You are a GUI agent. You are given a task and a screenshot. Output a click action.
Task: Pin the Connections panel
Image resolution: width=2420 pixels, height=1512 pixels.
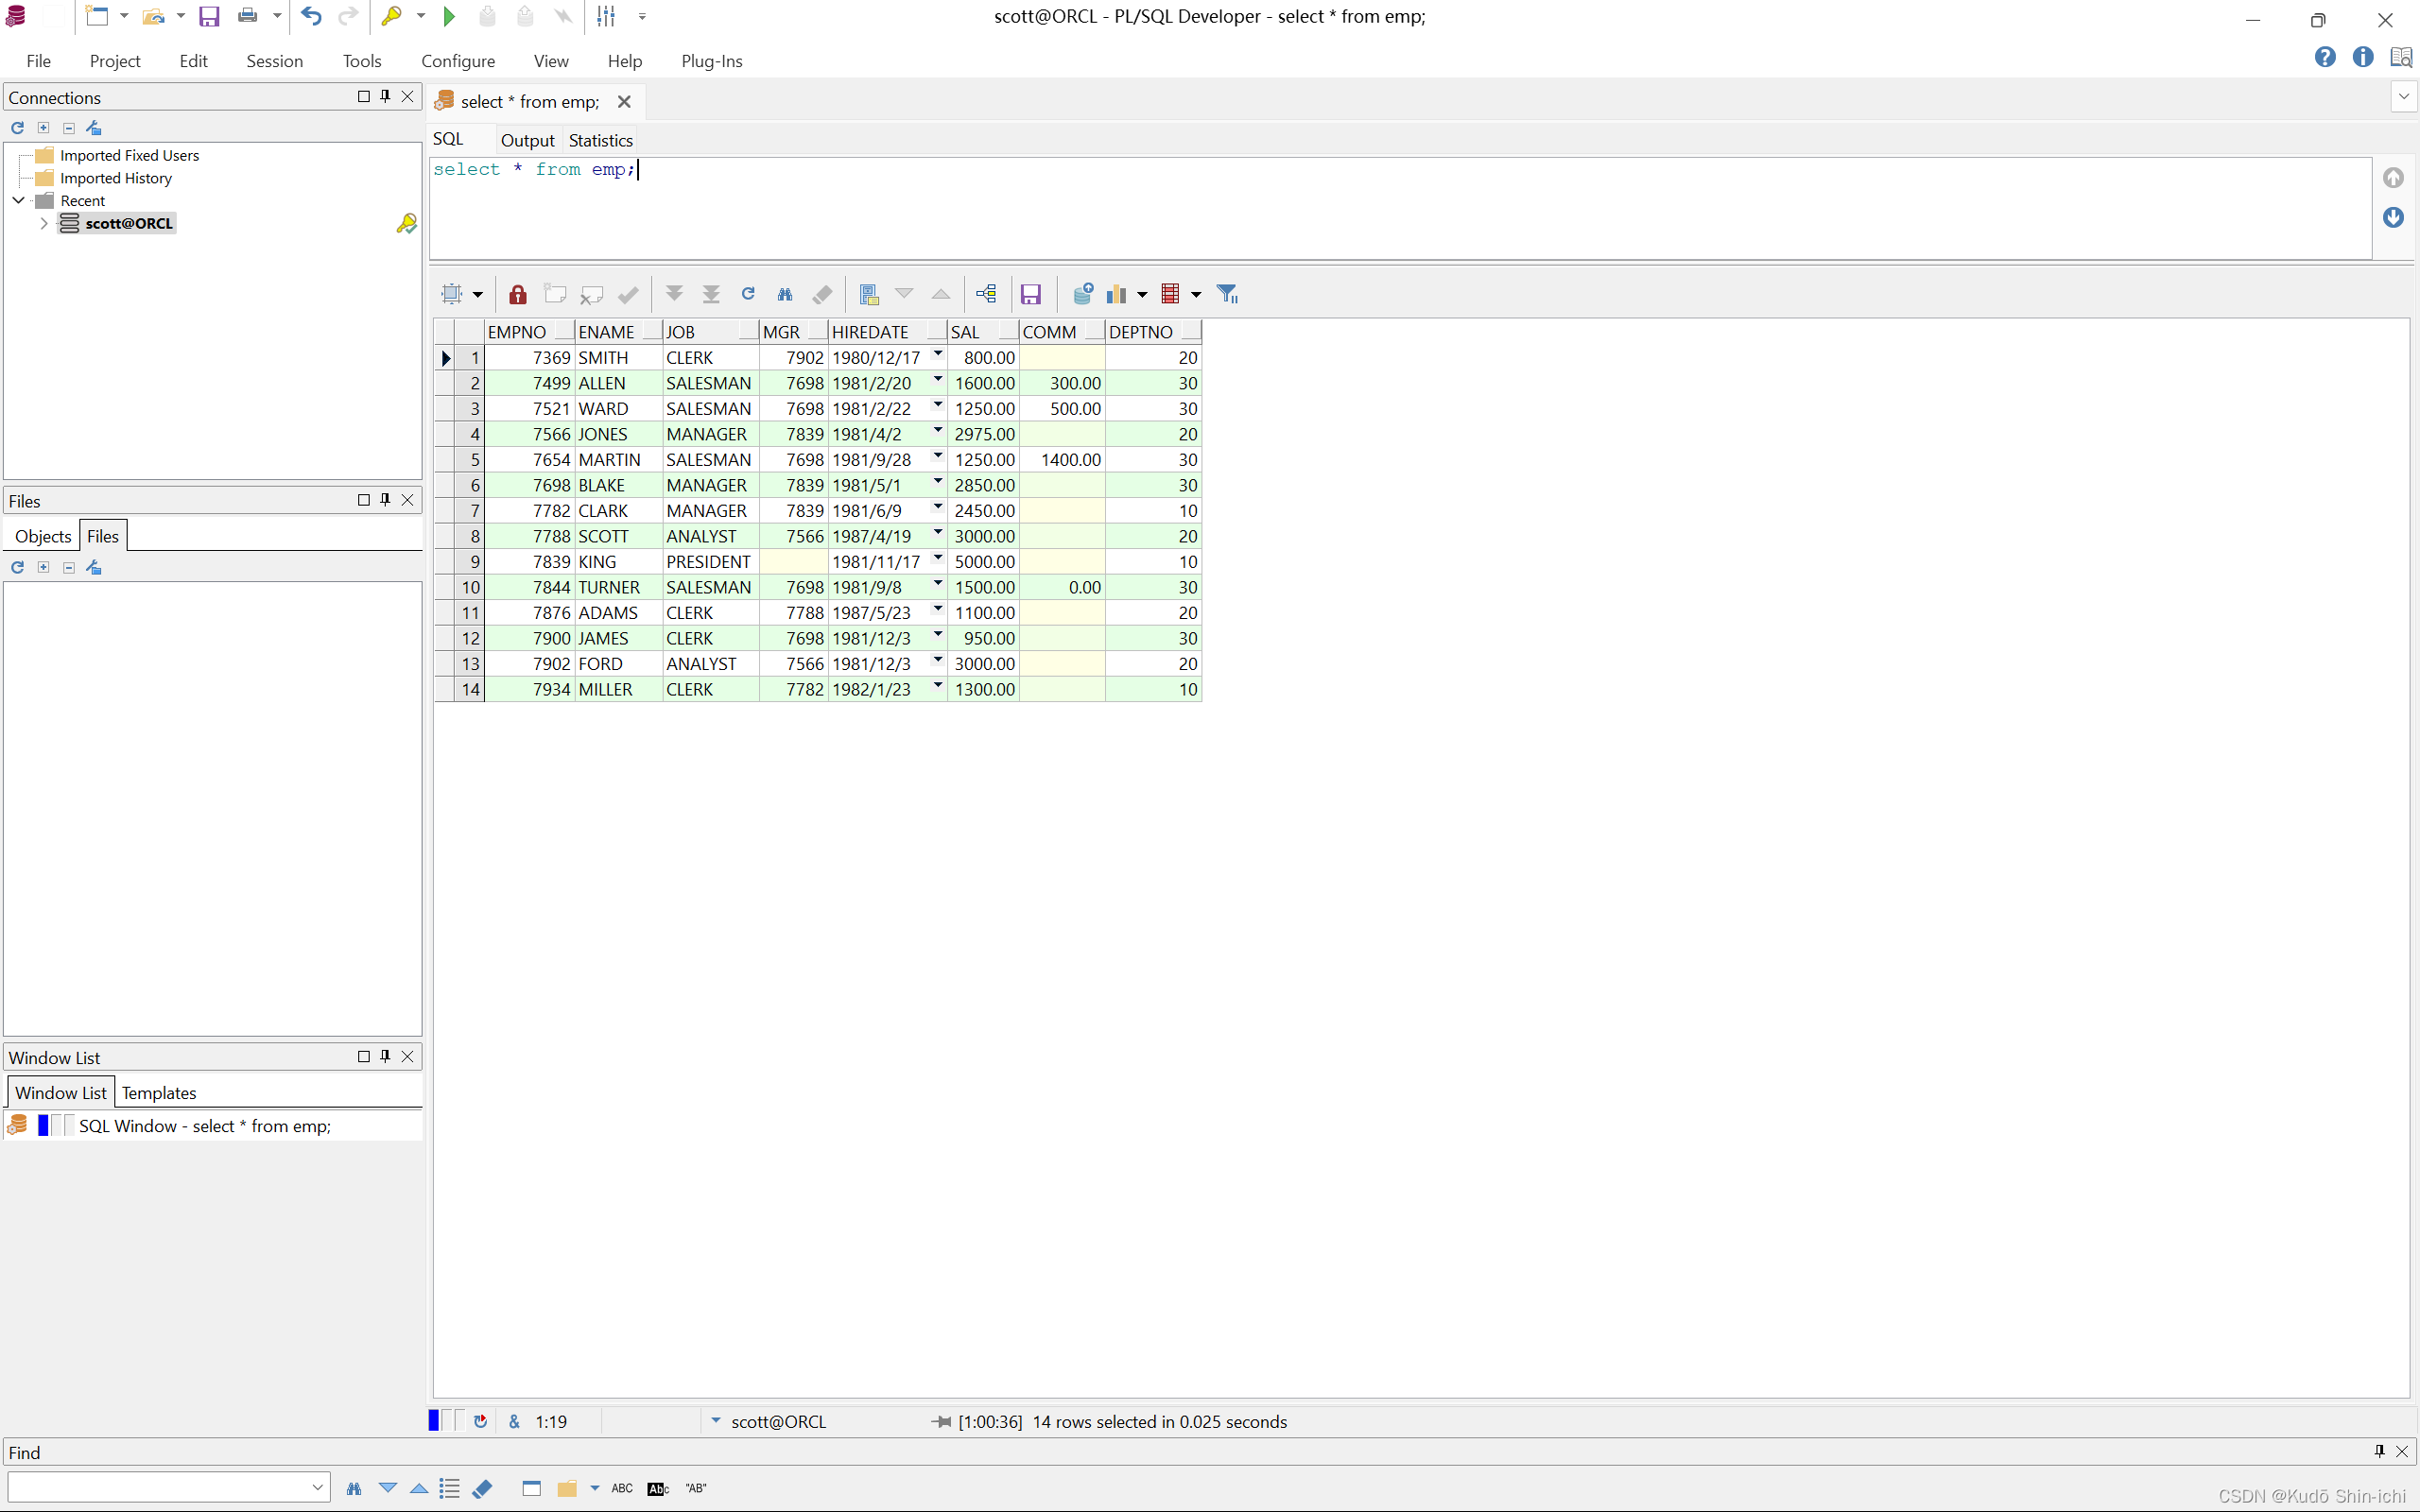coord(385,96)
